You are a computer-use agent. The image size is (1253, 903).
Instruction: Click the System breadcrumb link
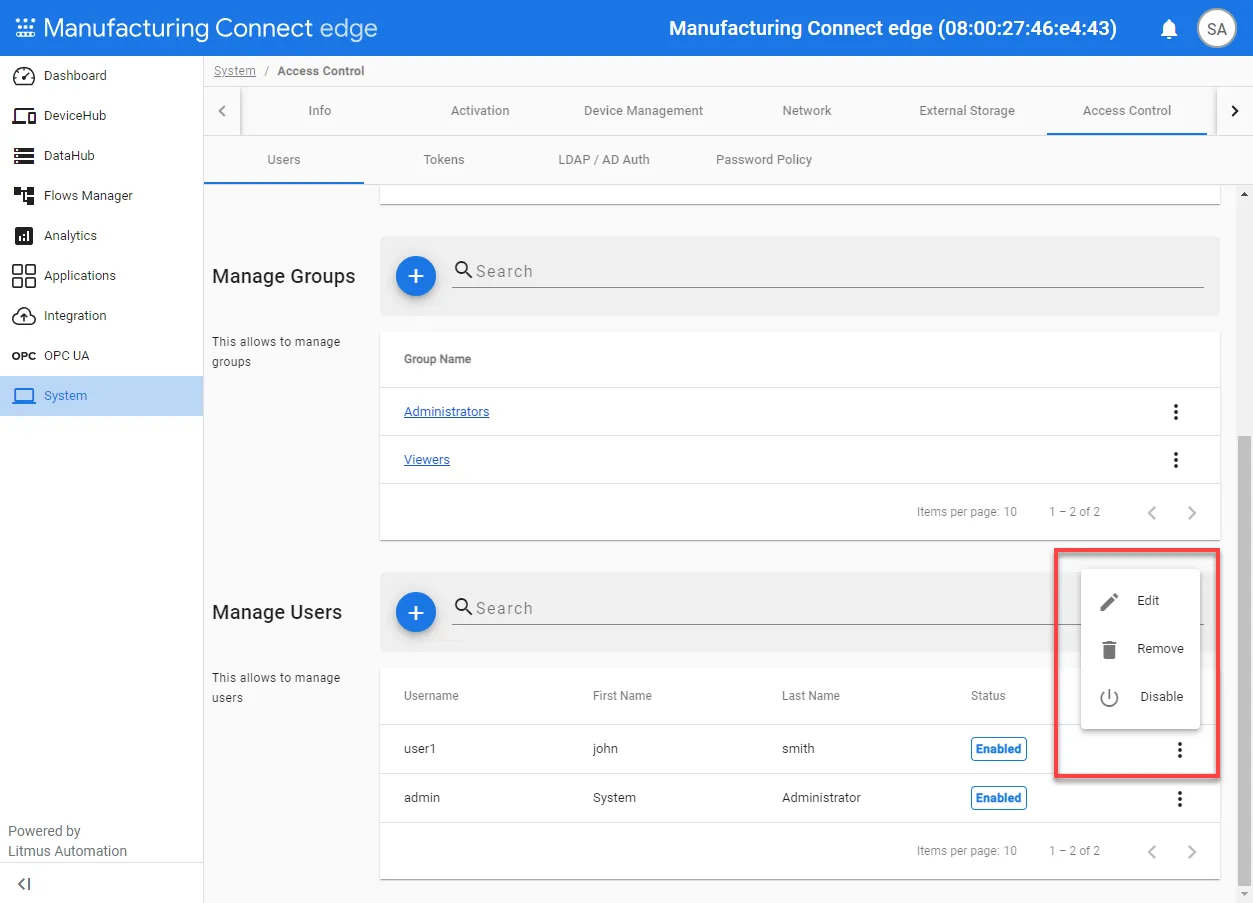tap(235, 71)
